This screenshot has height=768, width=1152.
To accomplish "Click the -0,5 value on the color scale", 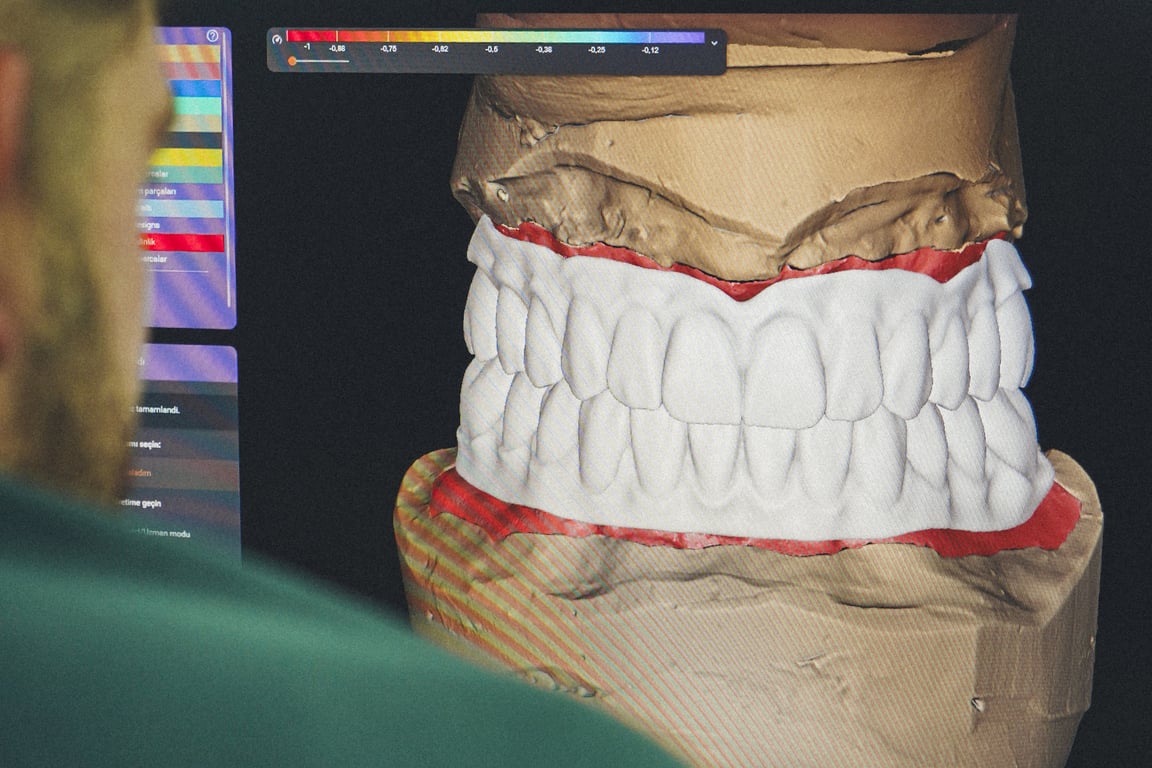I will [492, 49].
